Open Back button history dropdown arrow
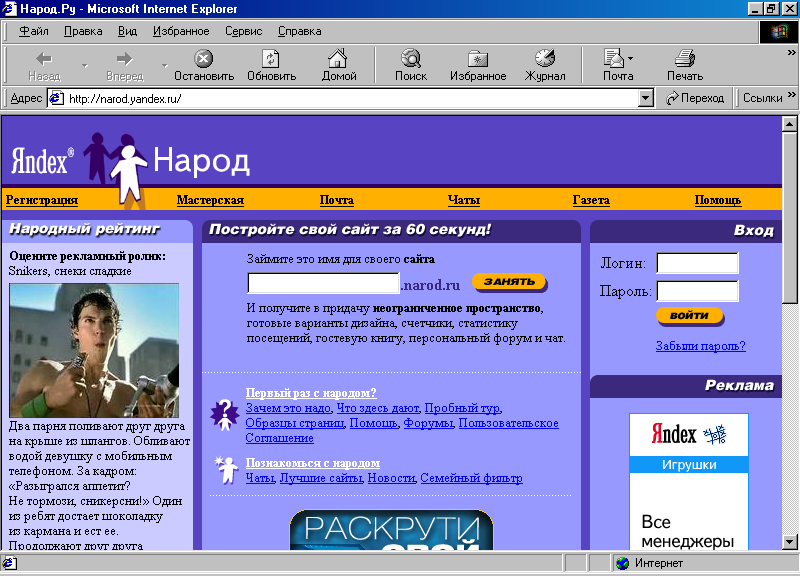The height and width of the screenshot is (576, 800). 85,66
